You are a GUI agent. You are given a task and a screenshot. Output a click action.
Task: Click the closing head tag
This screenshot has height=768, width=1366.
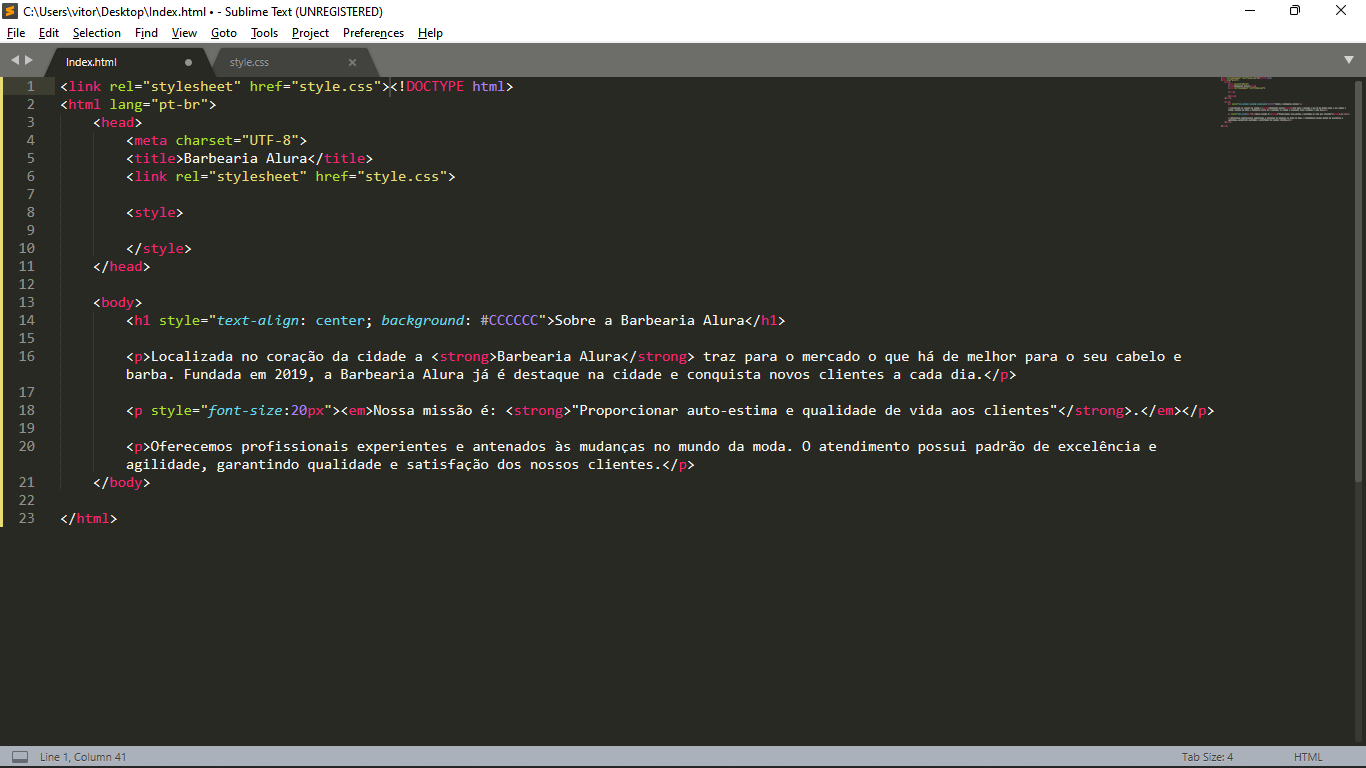tap(122, 266)
